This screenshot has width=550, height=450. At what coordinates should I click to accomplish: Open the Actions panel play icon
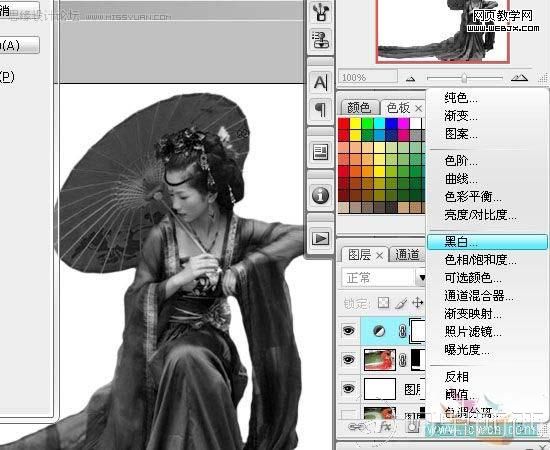(x=320, y=238)
